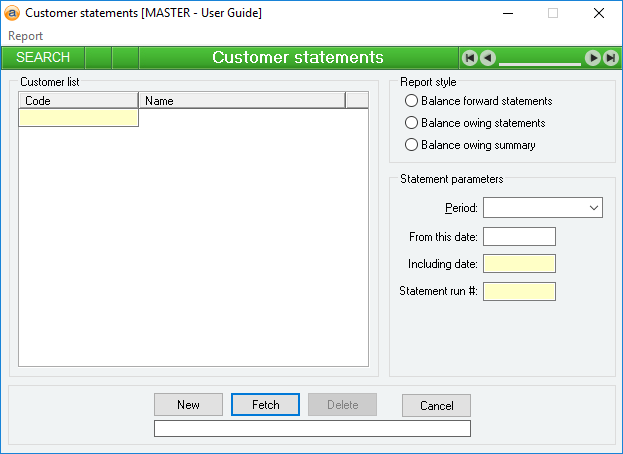Go to previous record arrow icon
This screenshot has height=454, width=623.
tap(487, 58)
